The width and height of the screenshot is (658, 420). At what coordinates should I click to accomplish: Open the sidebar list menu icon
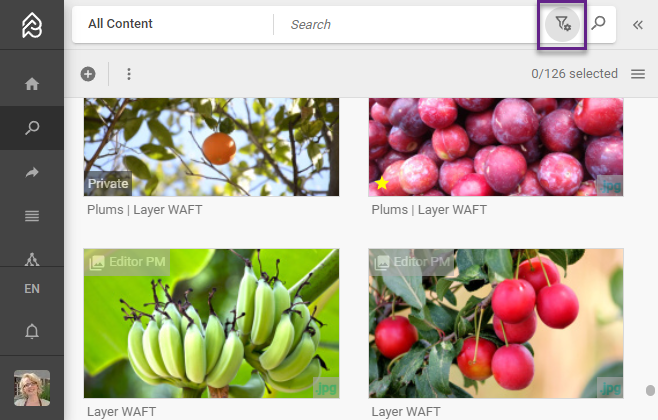coord(32,216)
